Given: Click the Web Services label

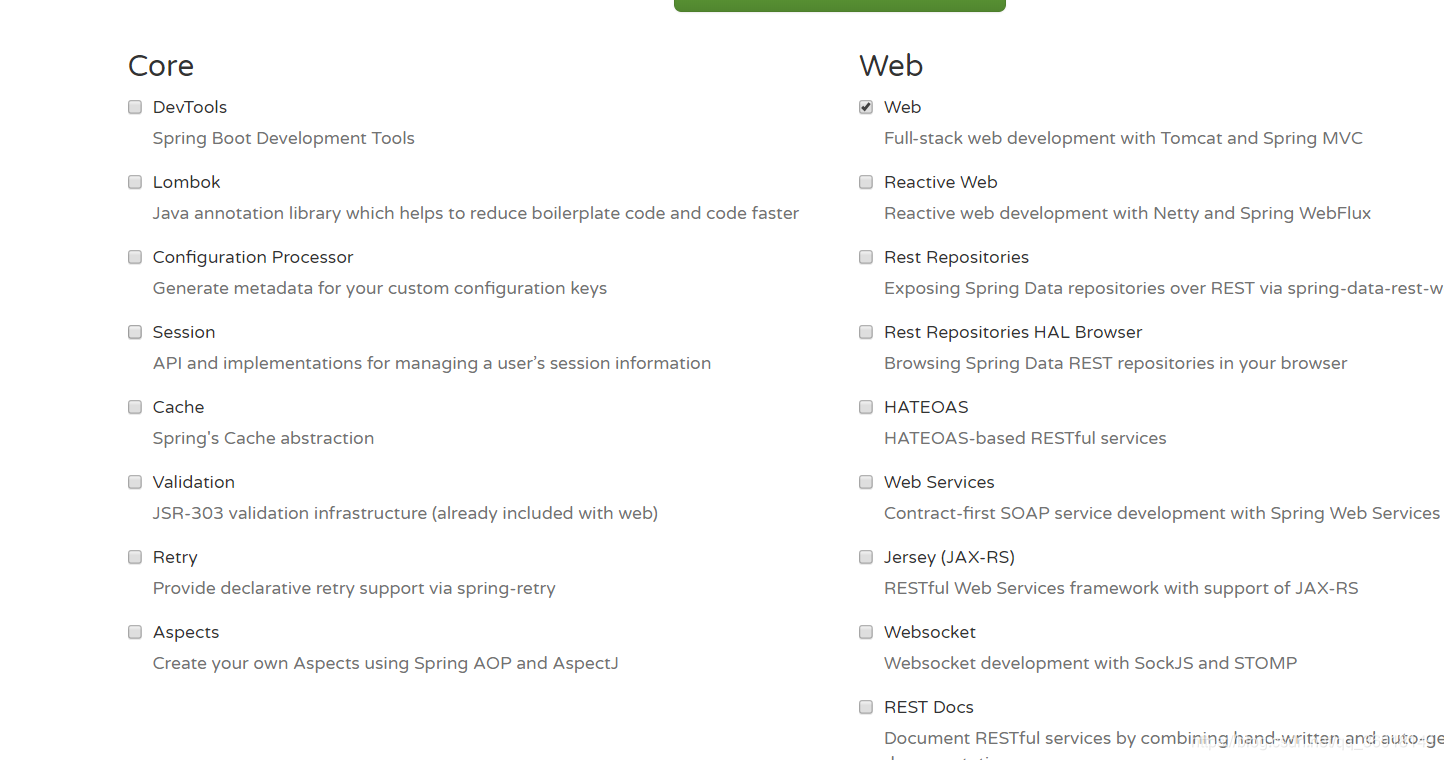Looking at the screenshot, I should [939, 482].
